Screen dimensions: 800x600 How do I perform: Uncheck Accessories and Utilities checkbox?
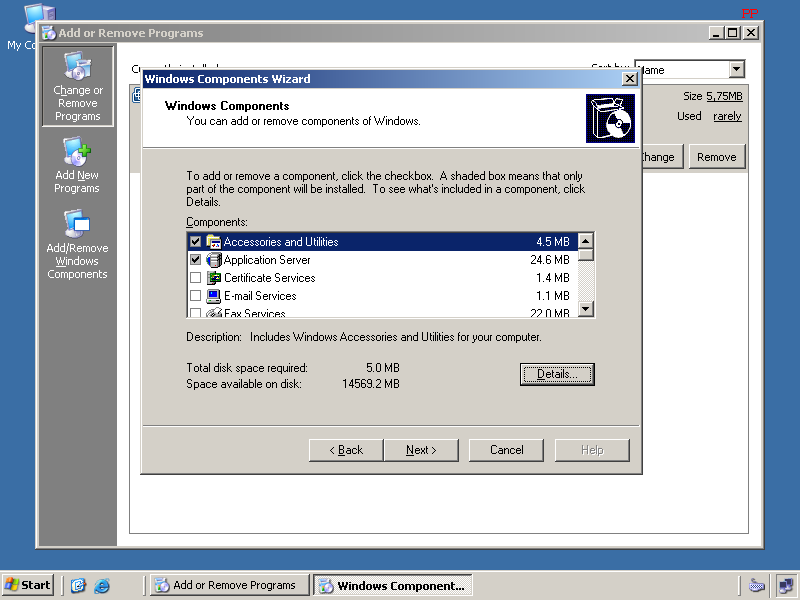tap(195, 241)
